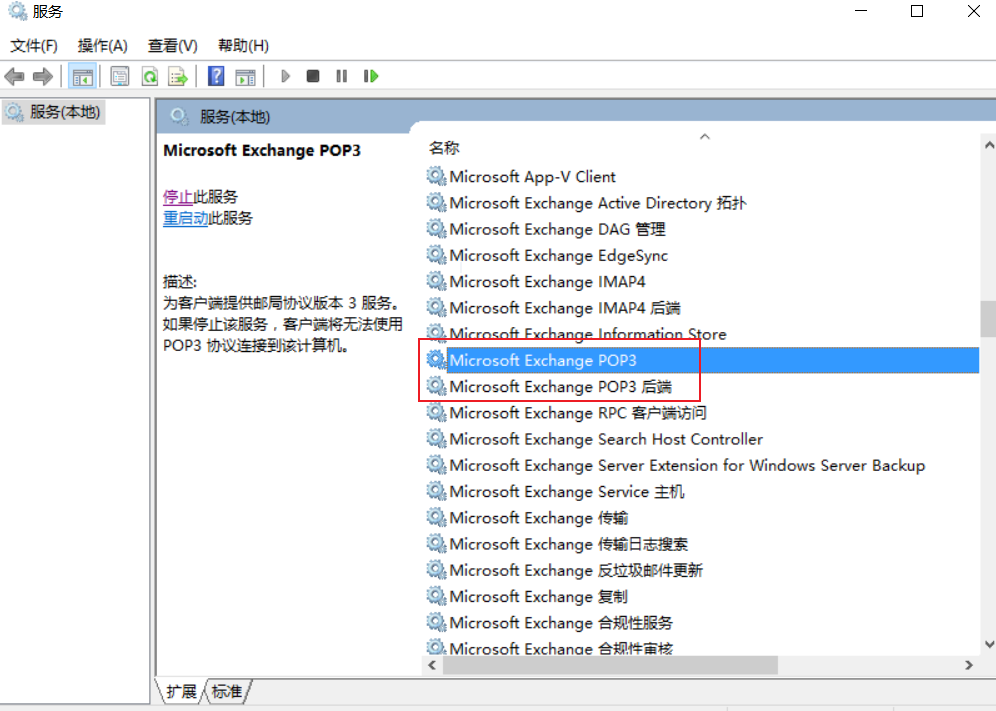Open the 查看(V) menu
Screen dimensions: 996x711
tap(172, 46)
